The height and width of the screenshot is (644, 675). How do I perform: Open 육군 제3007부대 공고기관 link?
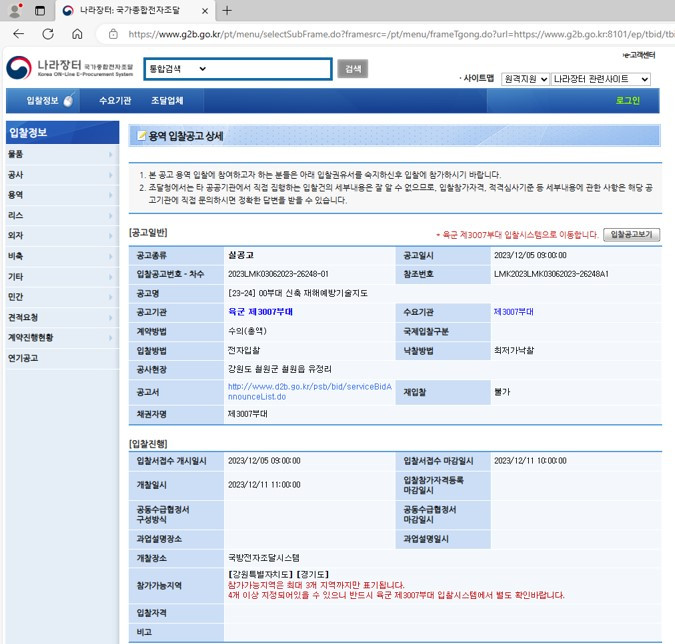click(260, 312)
